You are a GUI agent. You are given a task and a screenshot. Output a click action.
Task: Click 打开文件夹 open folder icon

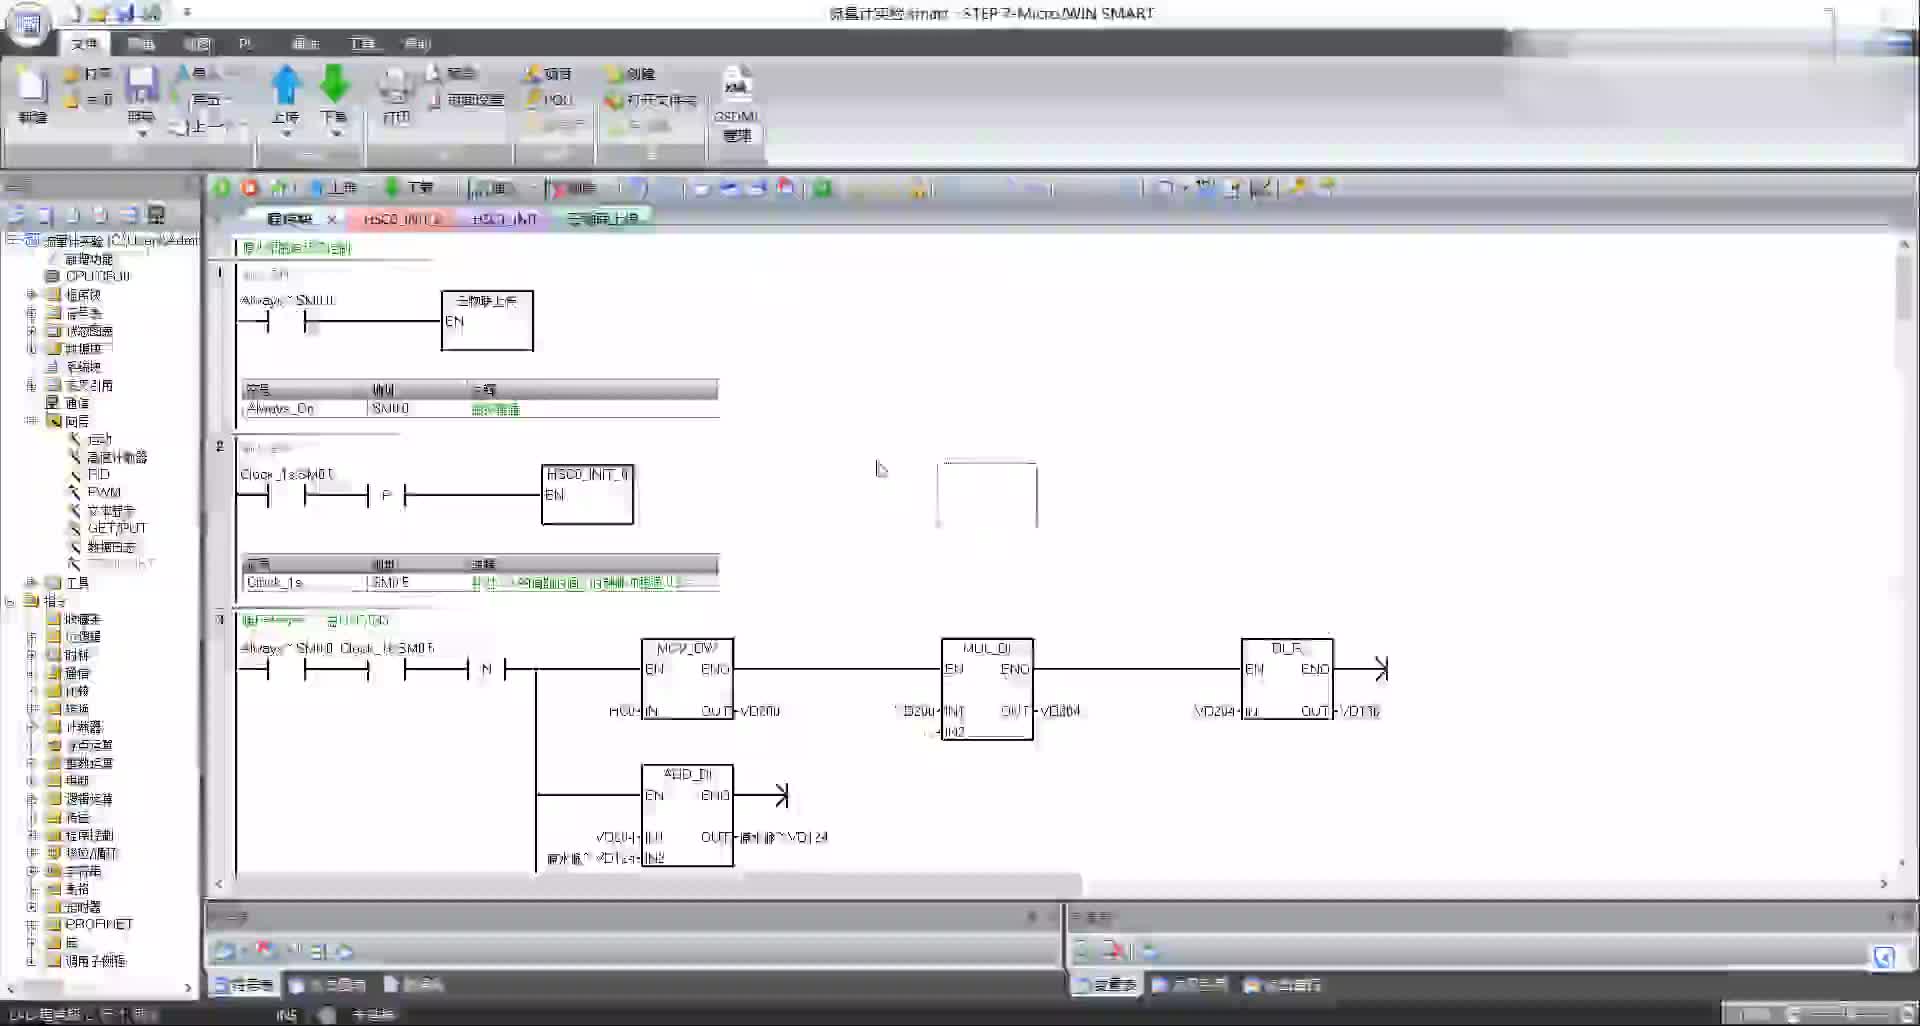(x=650, y=100)
